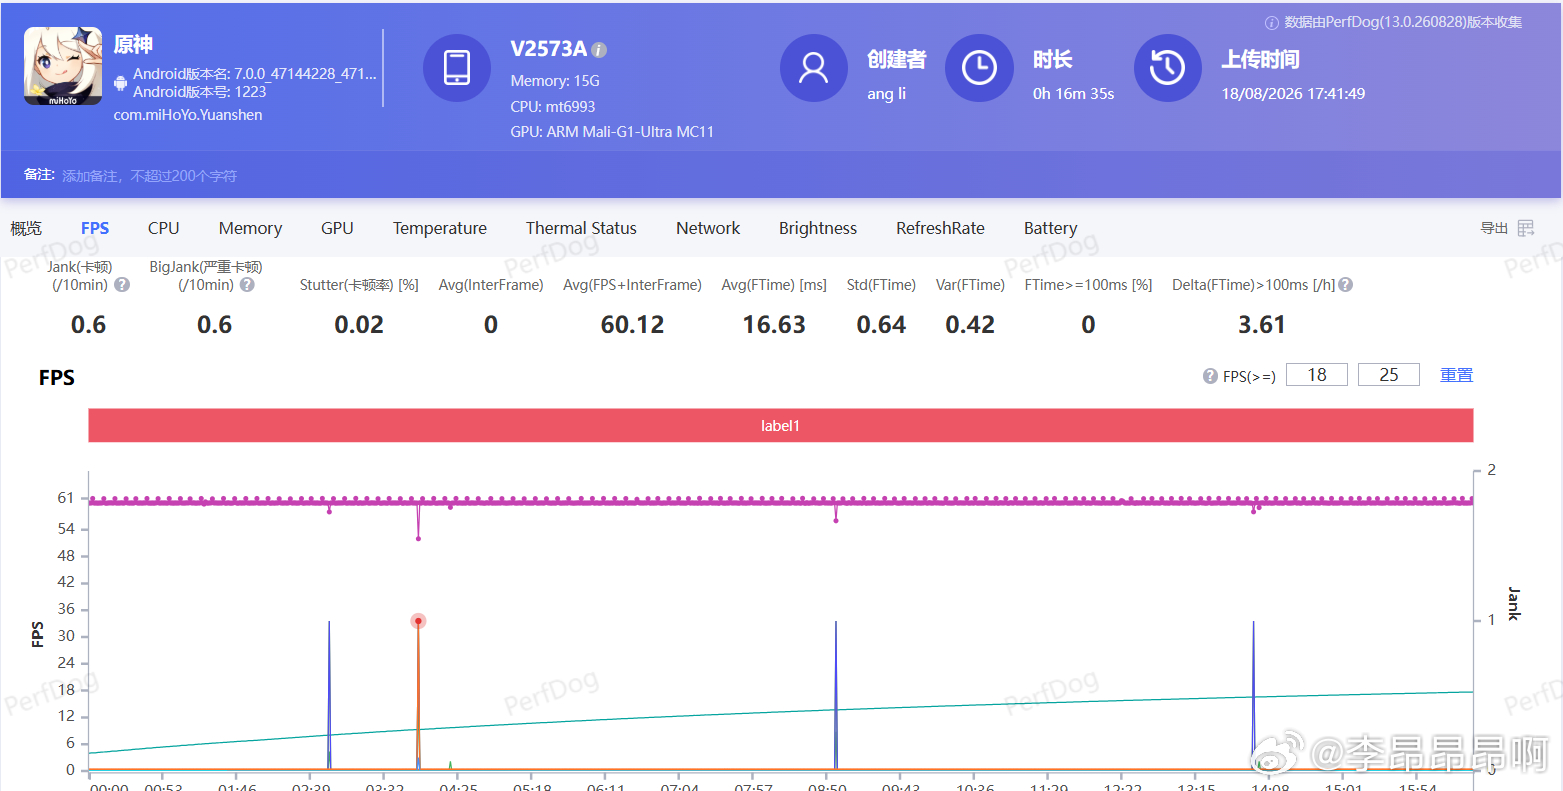The width and height of the screenshot is (1563, 791).
Task: Click the duration clock icon
Action: pyautogui.click(x=979, y=68)
